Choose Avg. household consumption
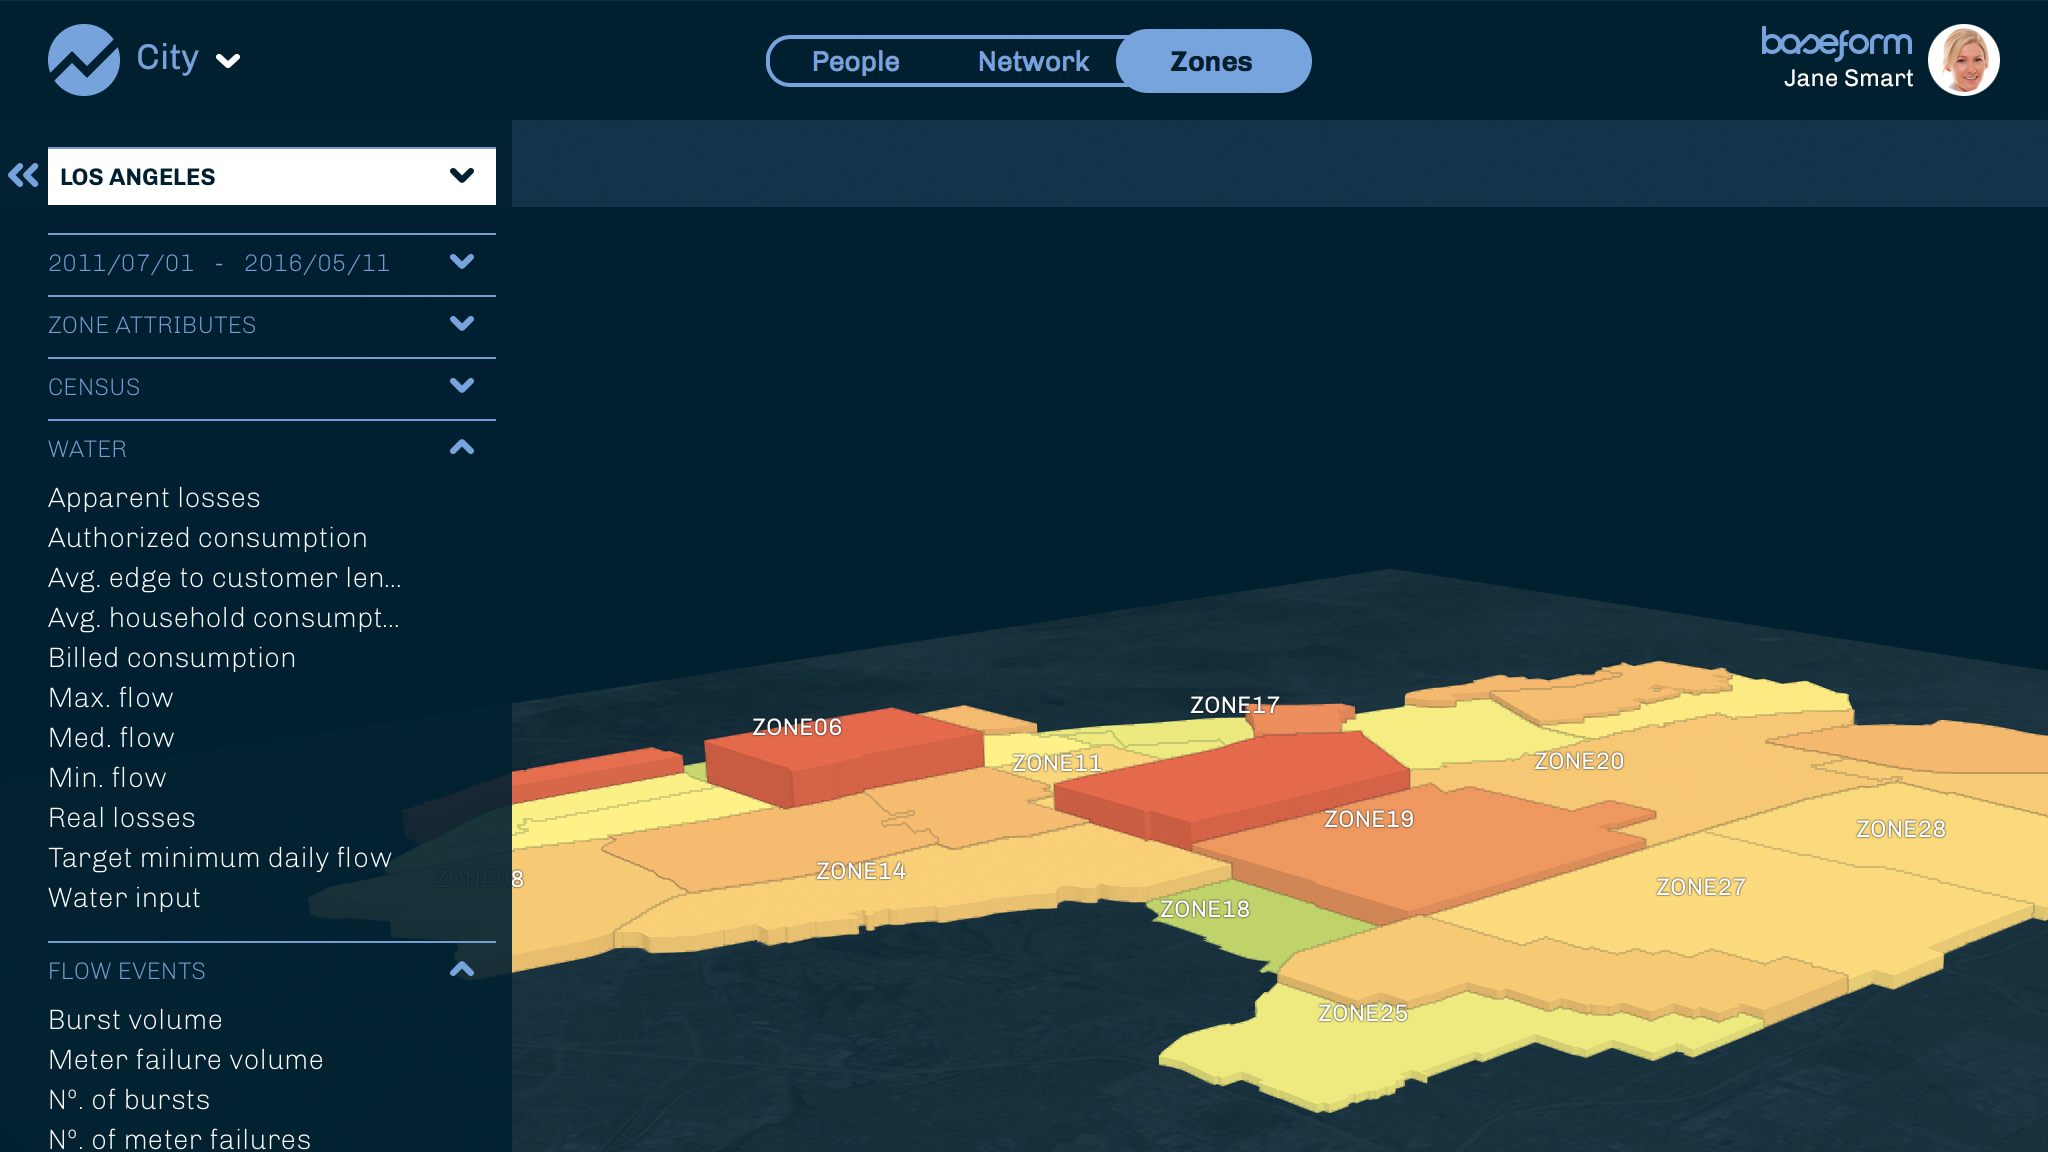Viewport: 2048px width, 1152px height. 224,618
